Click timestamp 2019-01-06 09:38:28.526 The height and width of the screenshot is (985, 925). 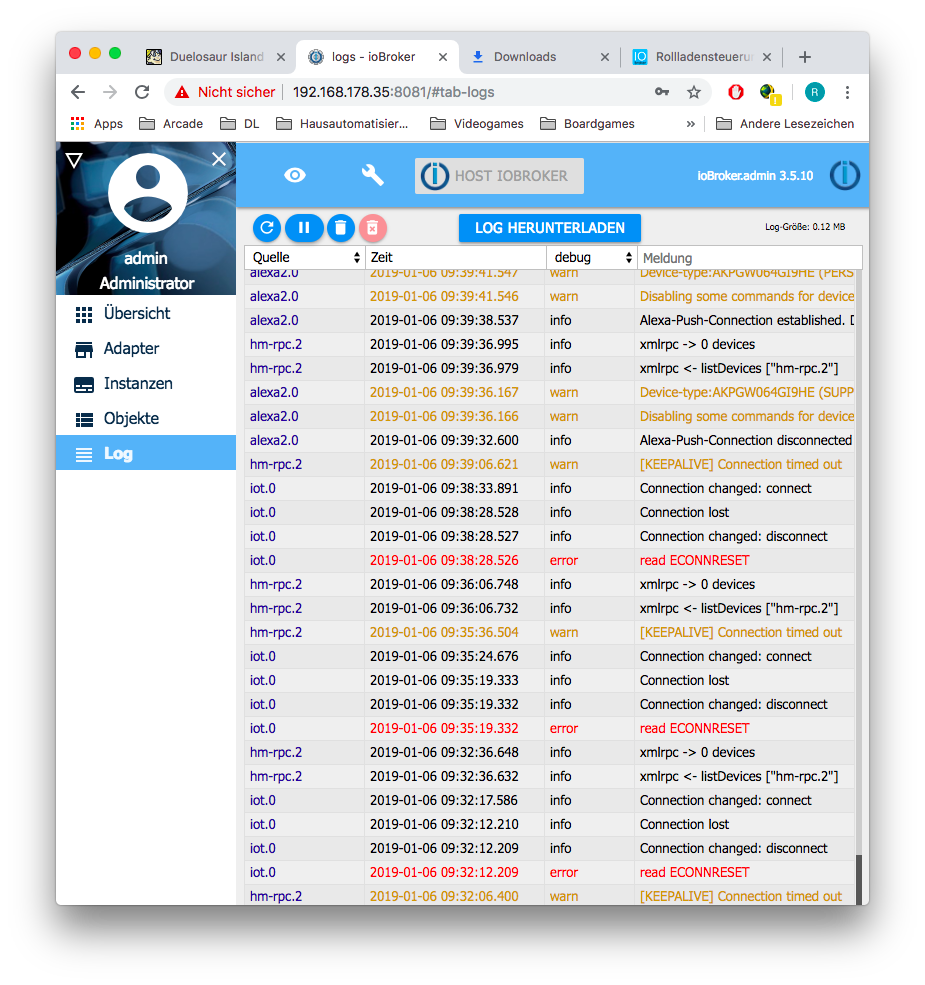pyautogui.click(x=444, y=560)
